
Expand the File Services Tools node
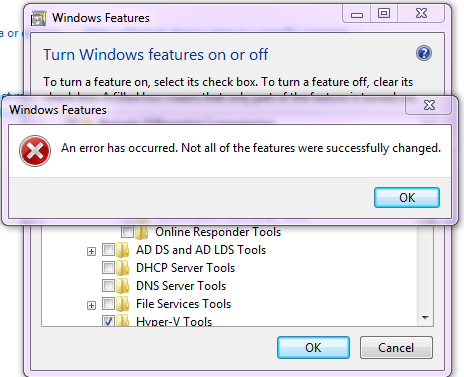(x=91, y=305)
